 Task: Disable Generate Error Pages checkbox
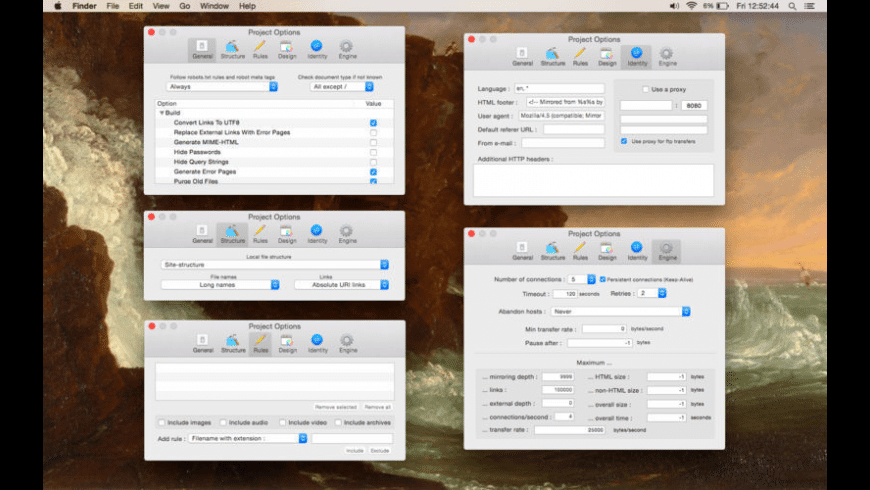click(373, 172)
